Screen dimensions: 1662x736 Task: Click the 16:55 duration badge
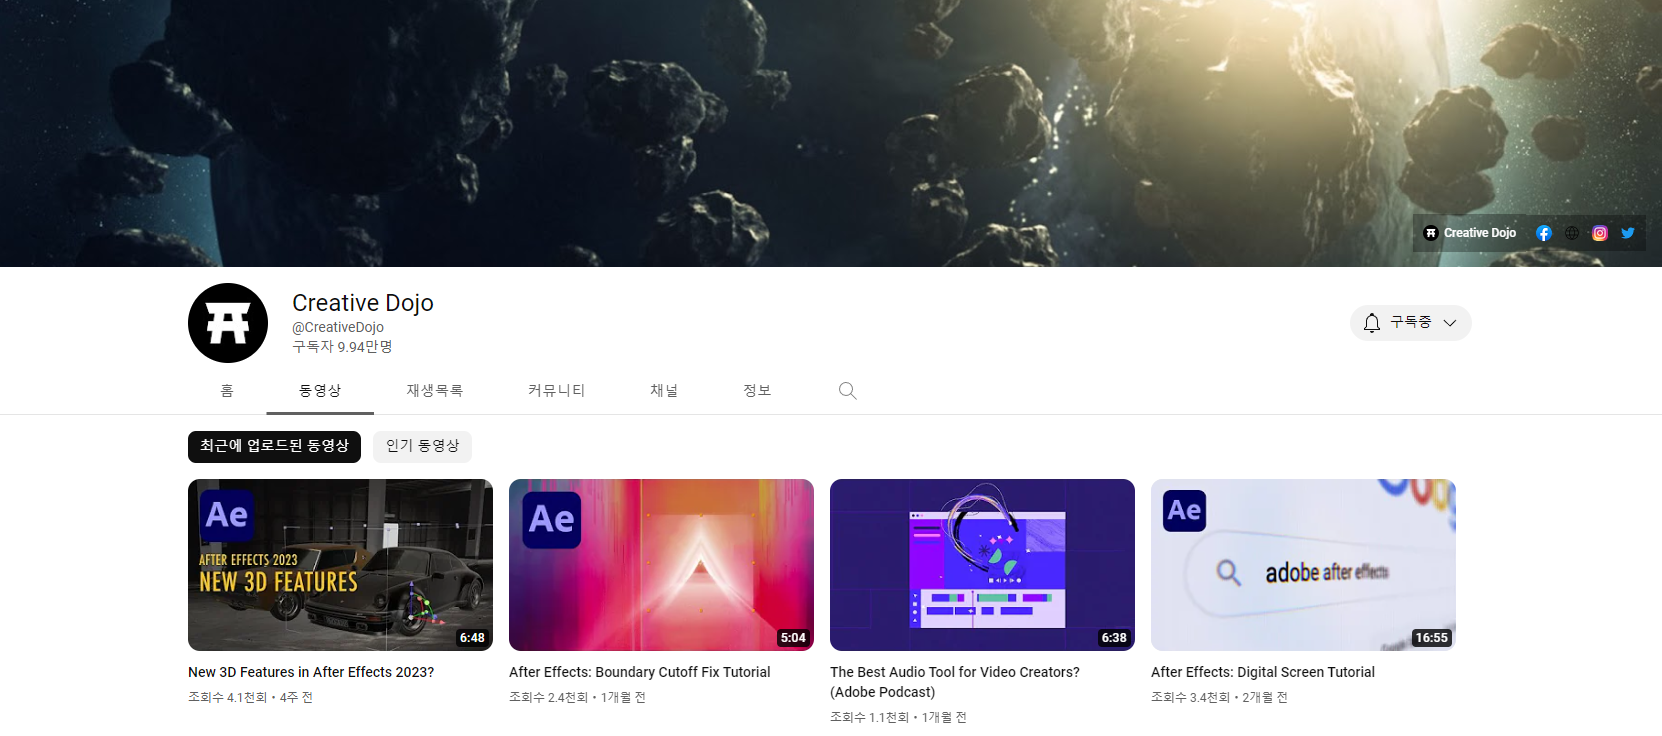pyautogui.click(x=1431, y=638)
